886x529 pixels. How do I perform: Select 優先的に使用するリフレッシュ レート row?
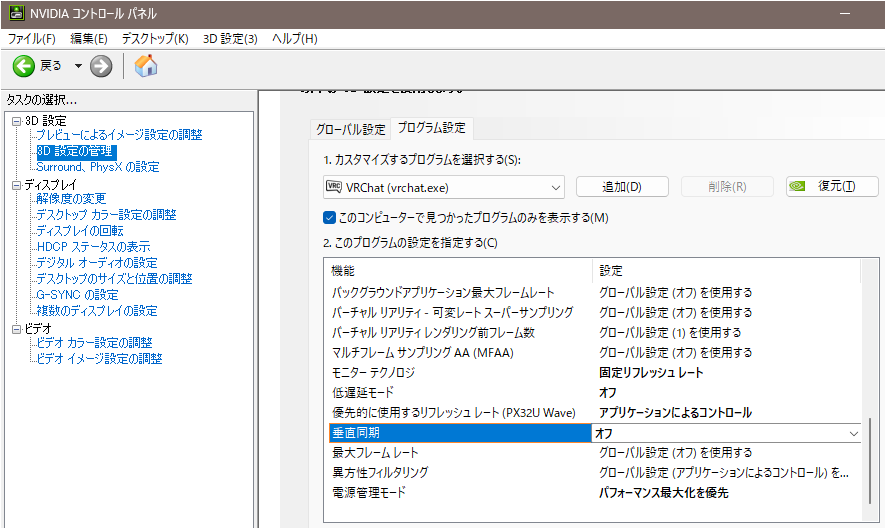(595, 413)
